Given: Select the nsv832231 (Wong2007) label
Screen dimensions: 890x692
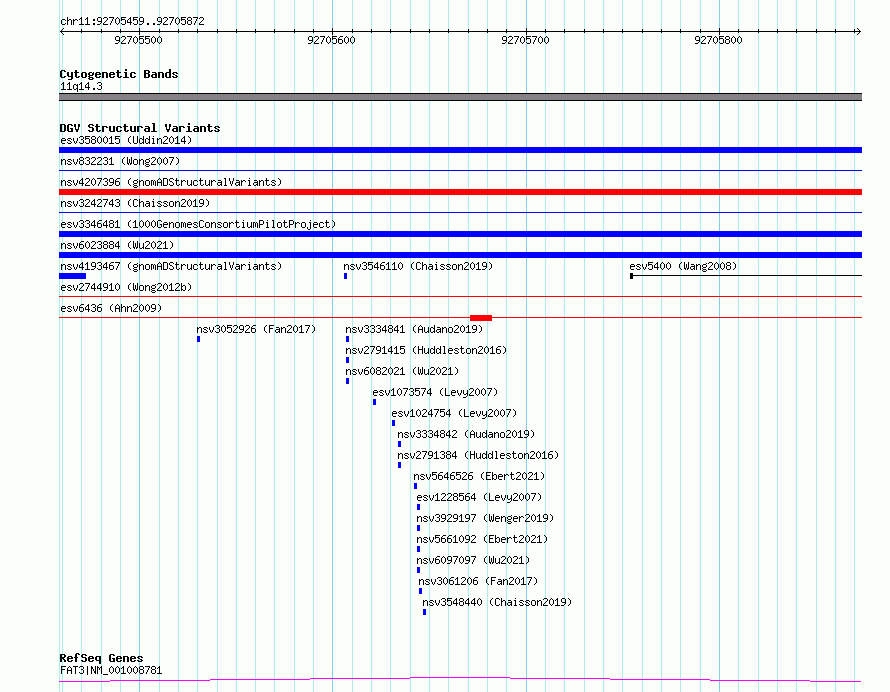Looking at the screenshot, I should 120,161.
